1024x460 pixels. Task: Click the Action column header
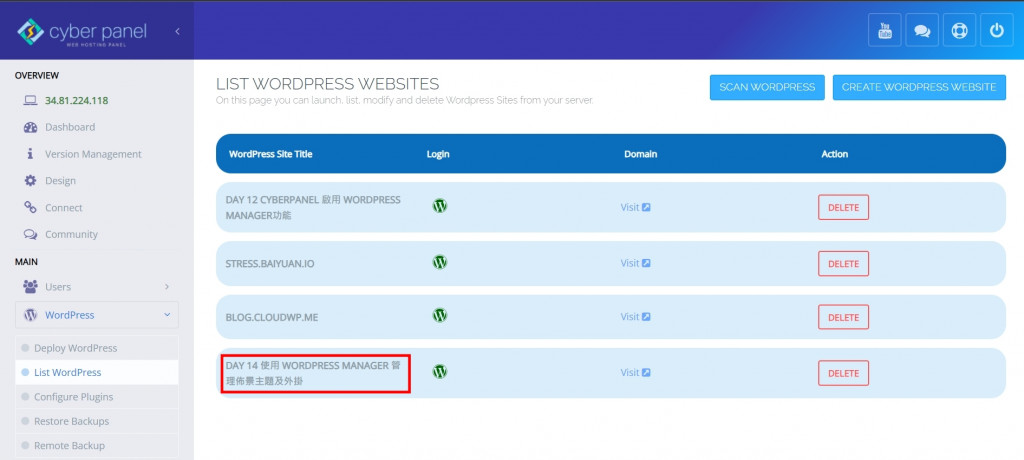pos(835,154)
